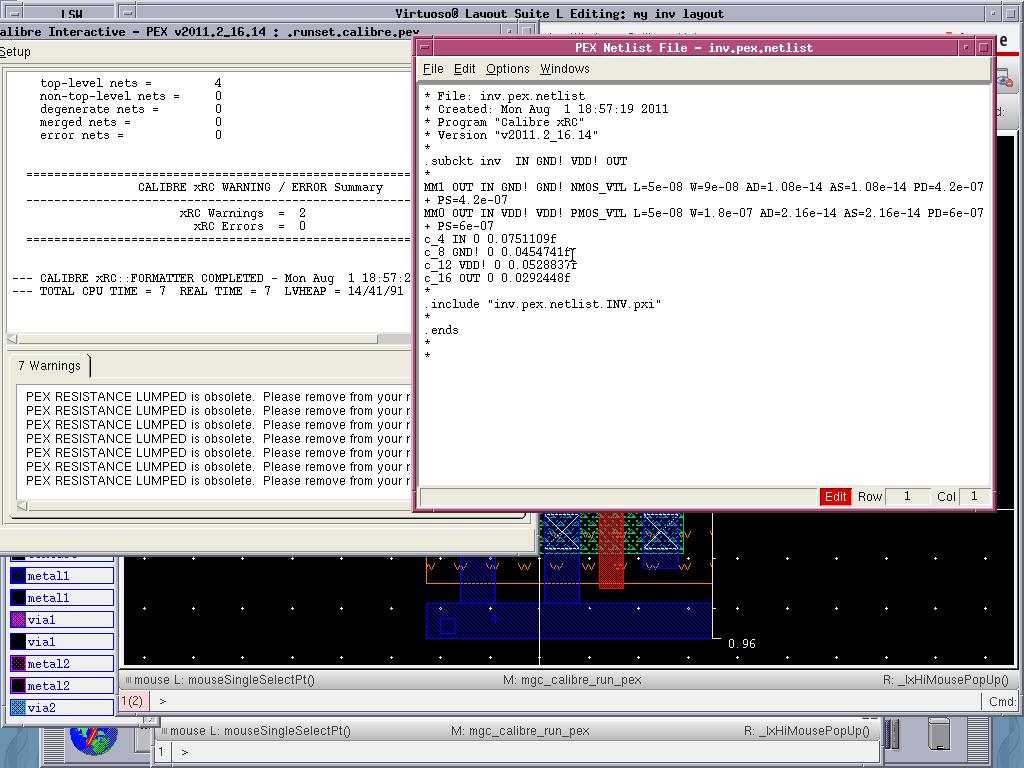Click capacitor line c_16 OUT 0 0.0292448f
Viewport: 1024px width, 768px height.
tap(497, 278)
